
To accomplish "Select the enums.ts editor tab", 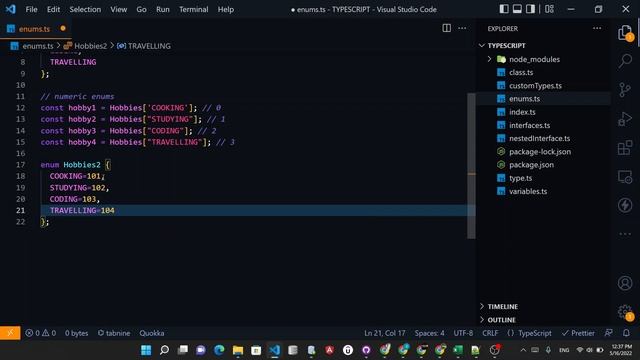I will click(x=36, y=29).
